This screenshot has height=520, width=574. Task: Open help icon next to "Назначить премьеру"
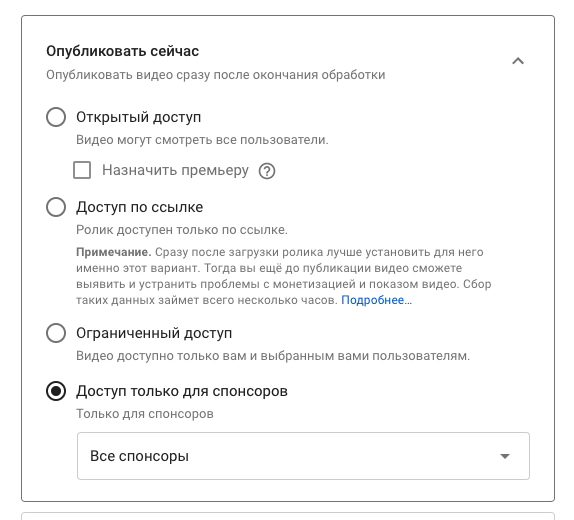267,171
